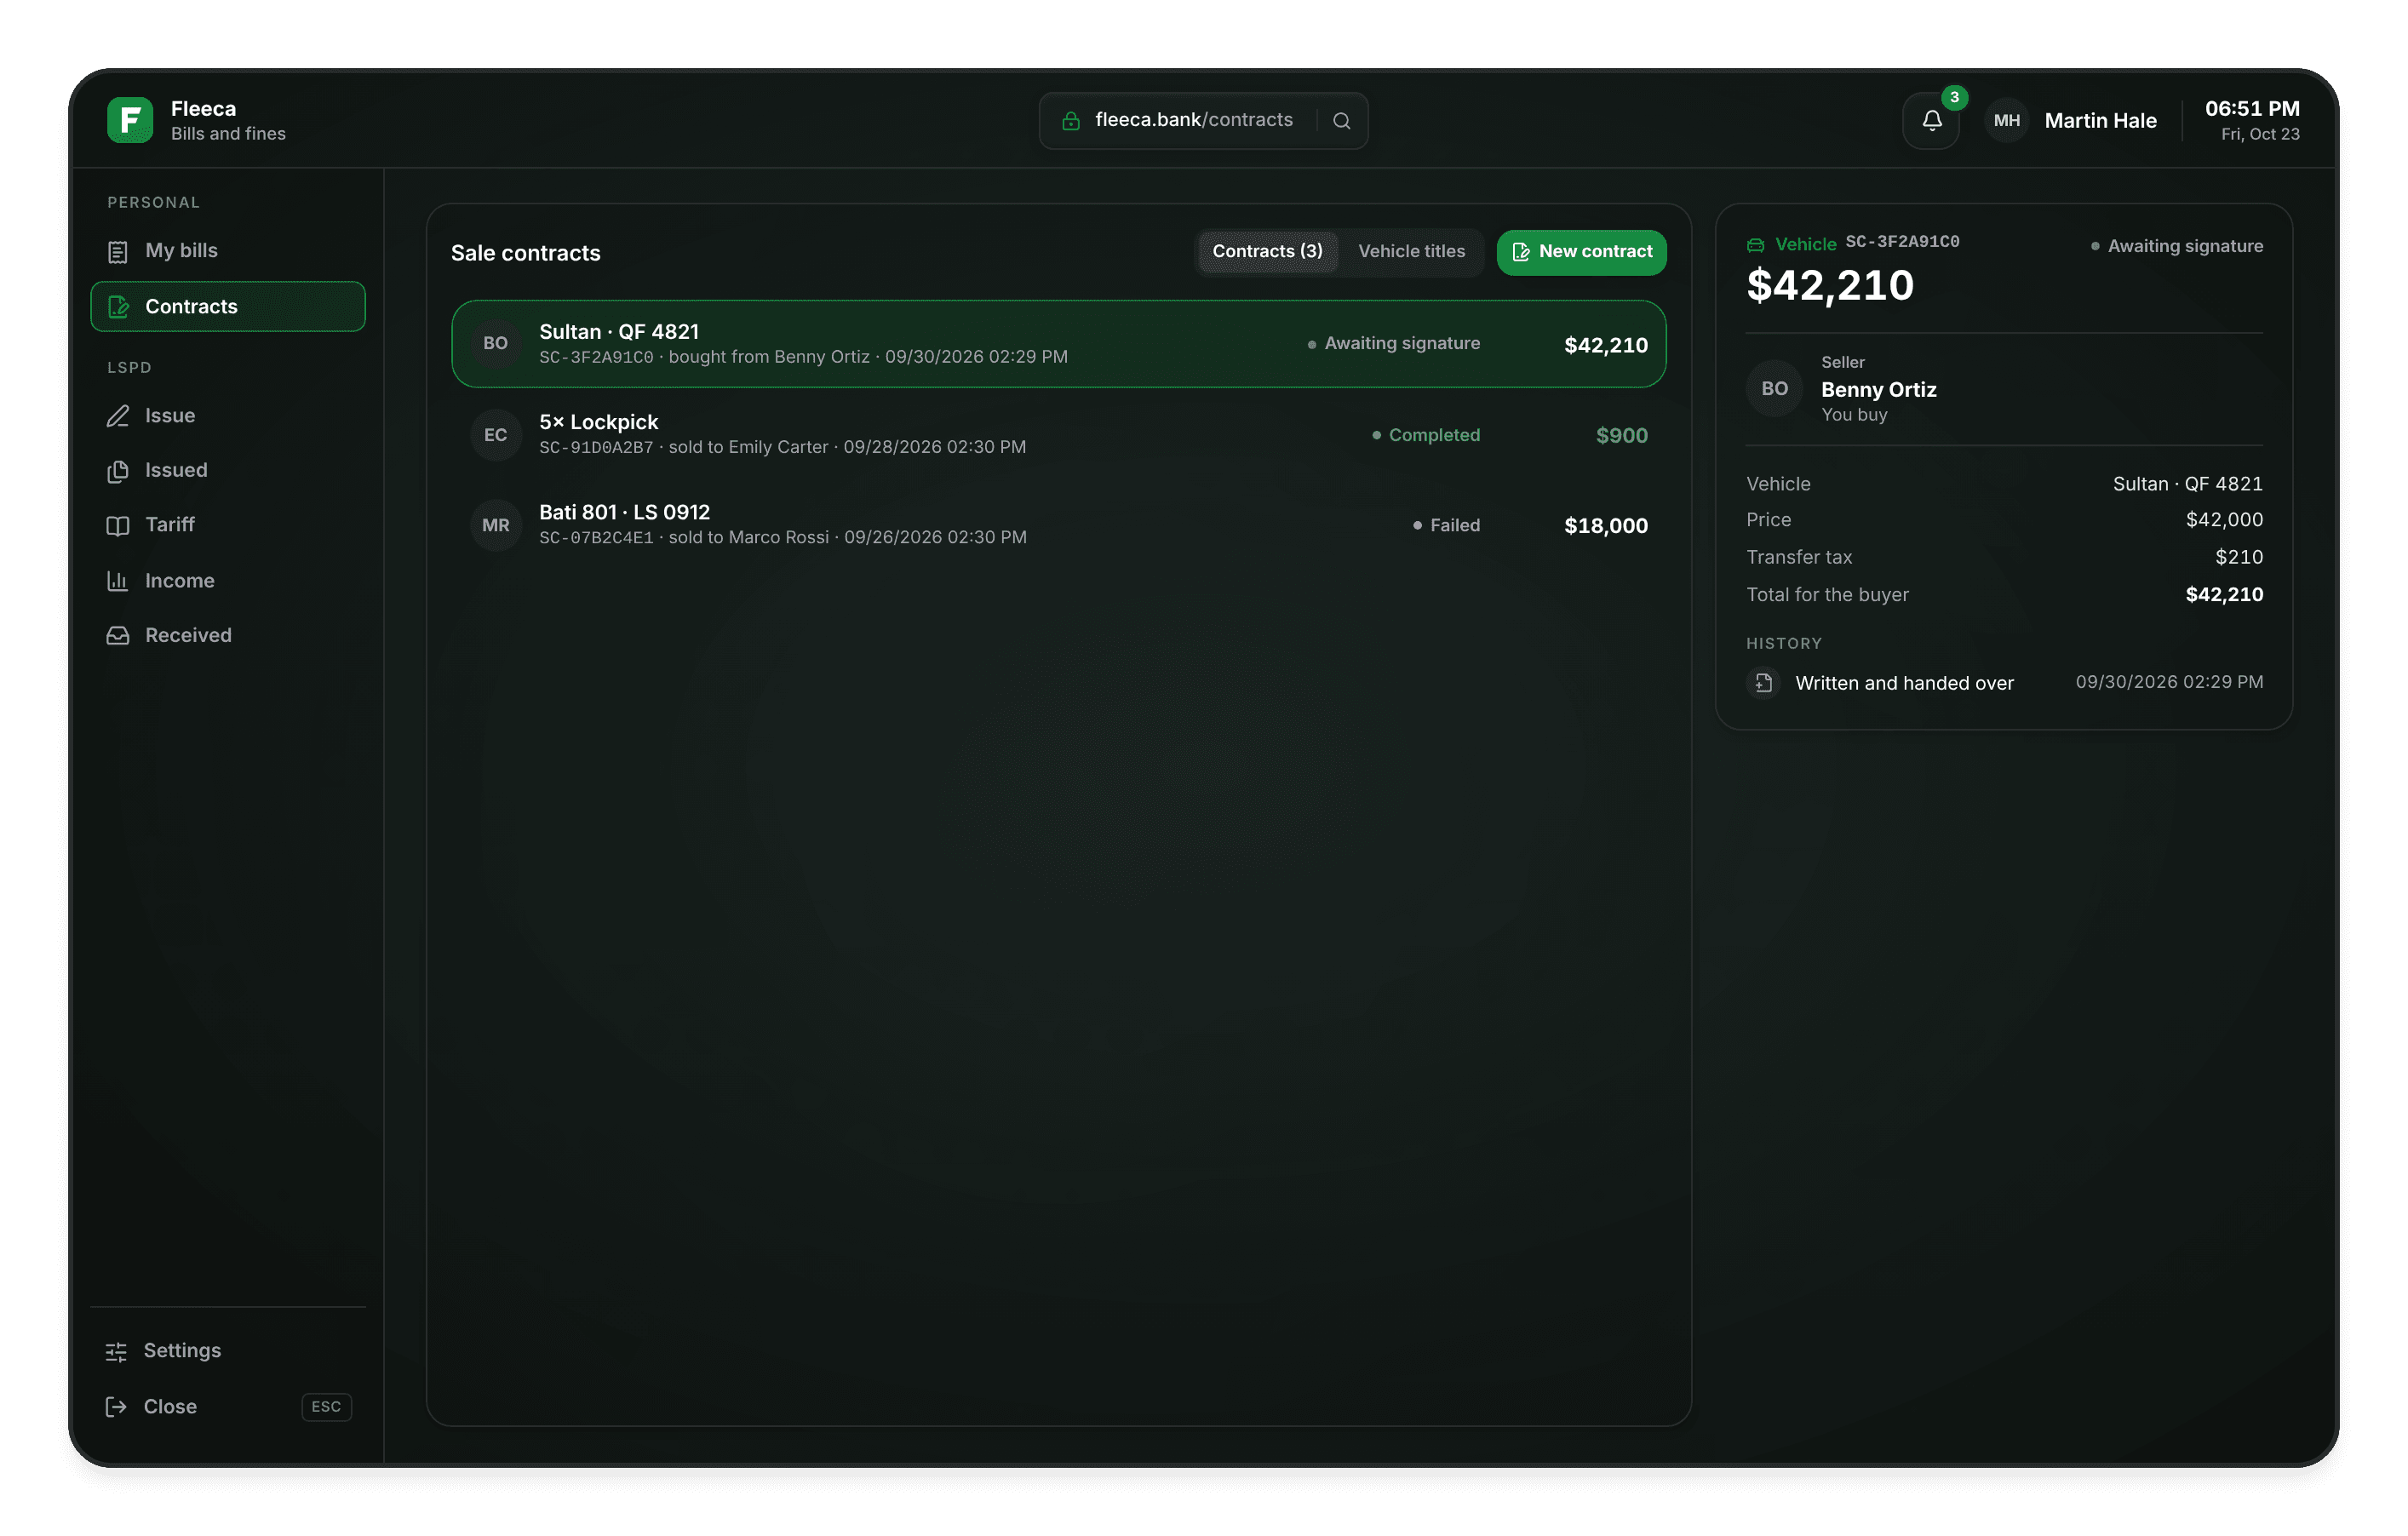Select the 5× Lockpick contract row

1059,434
